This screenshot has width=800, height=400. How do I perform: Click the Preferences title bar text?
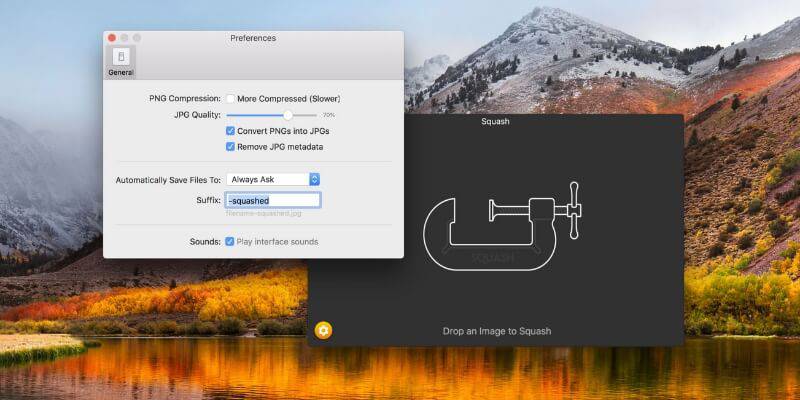coord(253,38)
